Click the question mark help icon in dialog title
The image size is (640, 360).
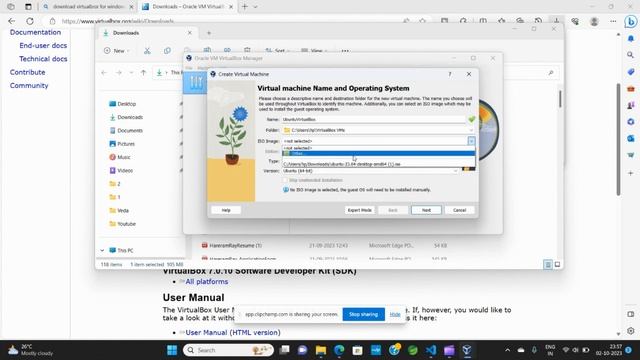click(450, 74)
